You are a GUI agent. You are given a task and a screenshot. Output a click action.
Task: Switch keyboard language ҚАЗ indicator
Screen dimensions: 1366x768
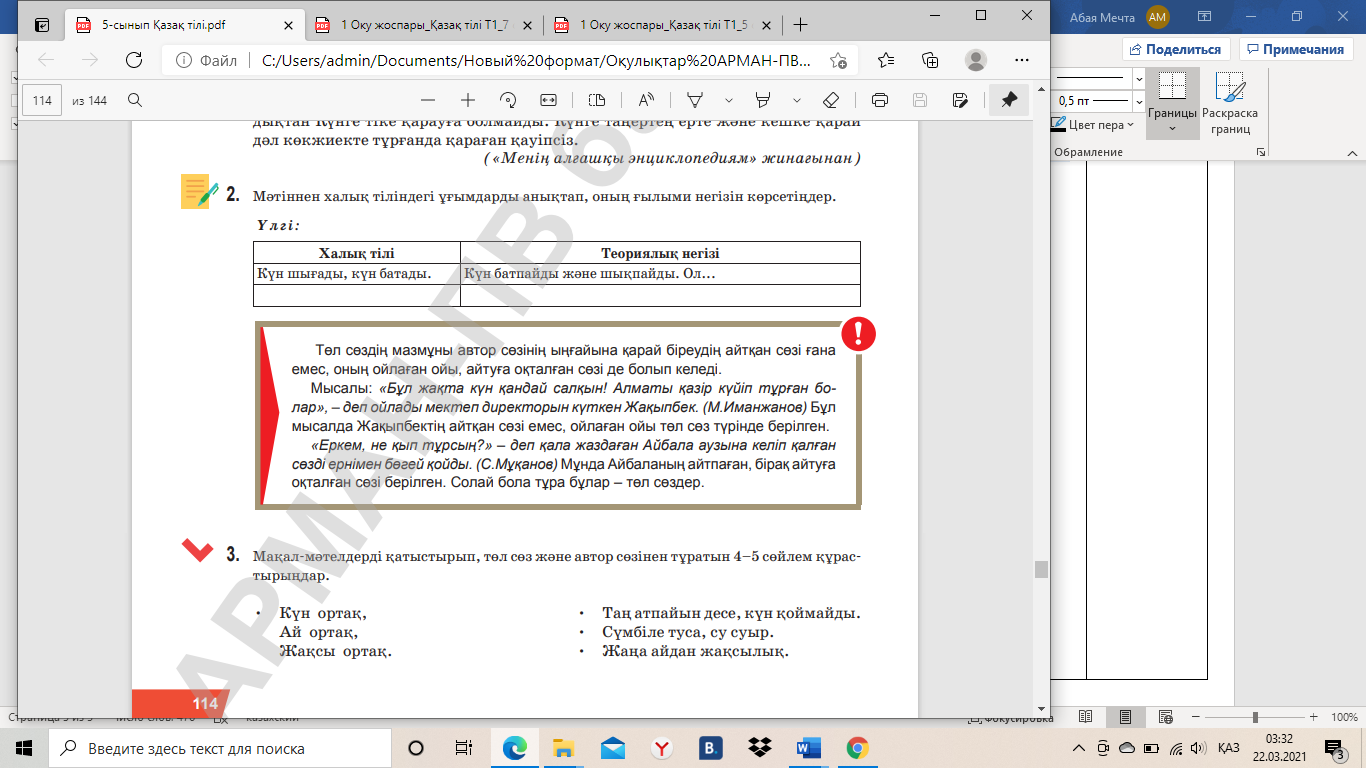point(1230,748)
